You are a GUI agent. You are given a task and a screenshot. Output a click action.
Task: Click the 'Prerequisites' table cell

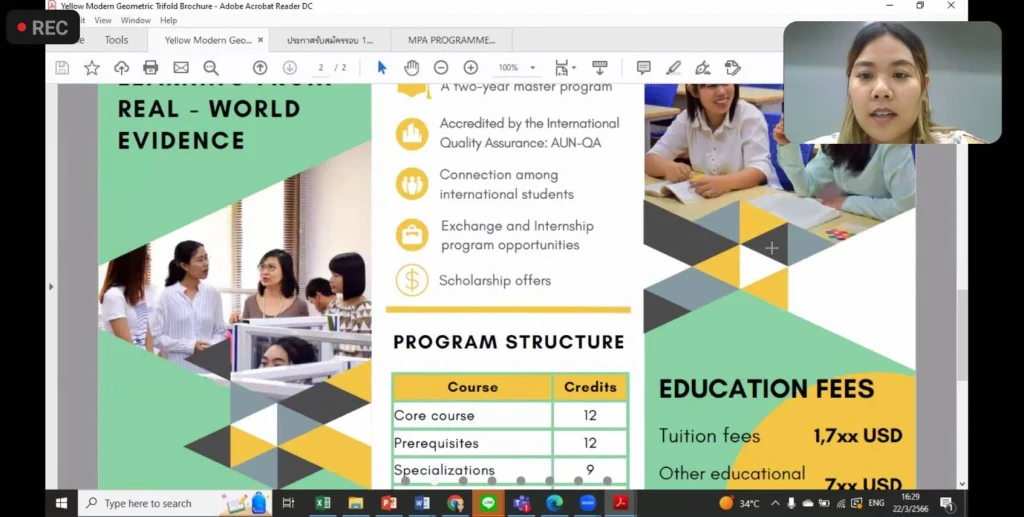[x=472, y=443]
